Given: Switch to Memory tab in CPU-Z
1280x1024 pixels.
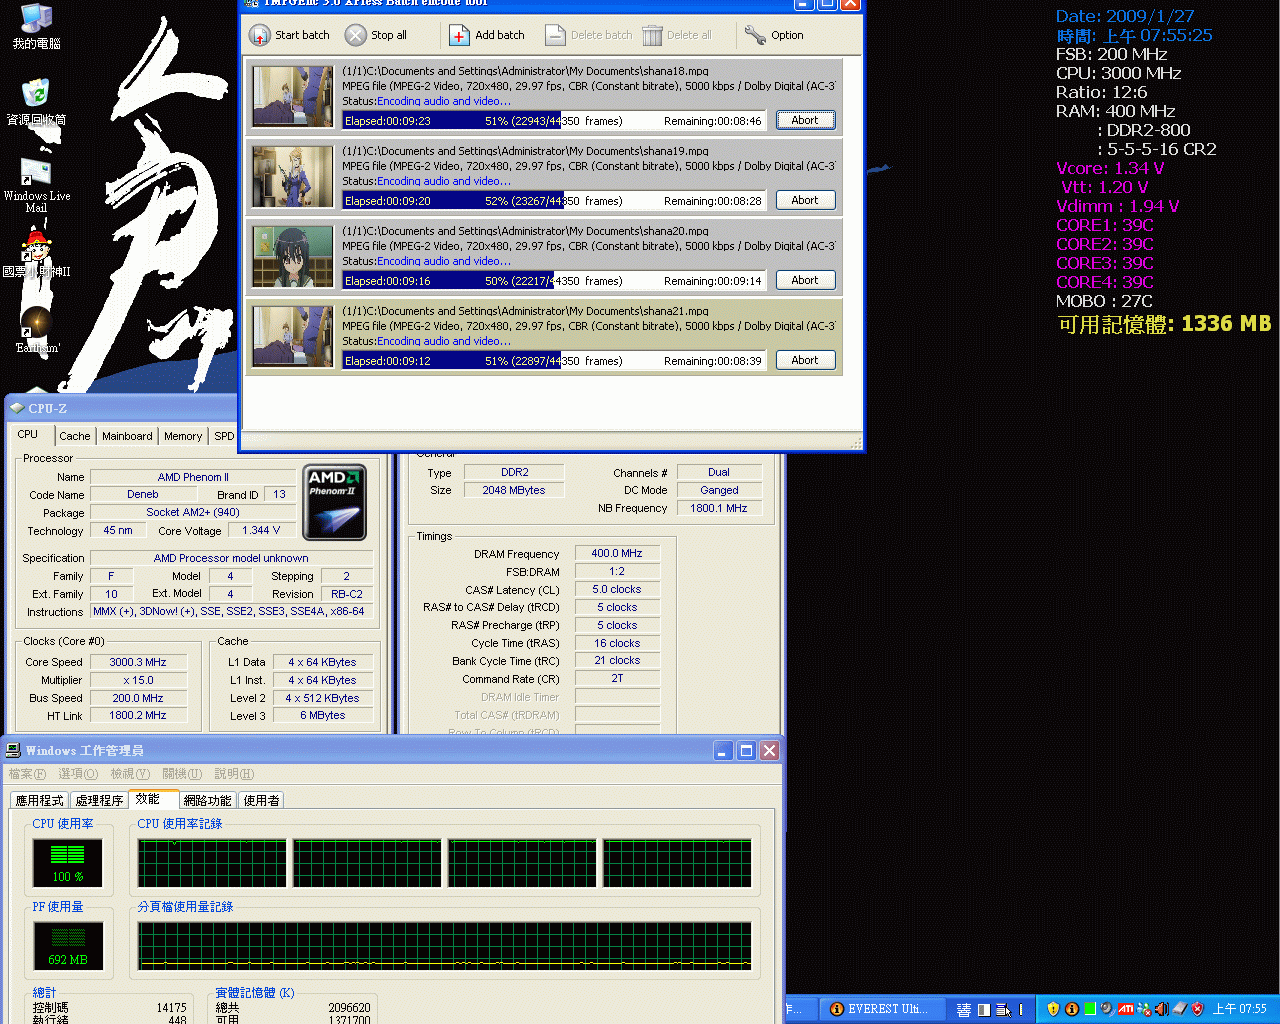Looking at the screenshot, I should tap(183, 436).
